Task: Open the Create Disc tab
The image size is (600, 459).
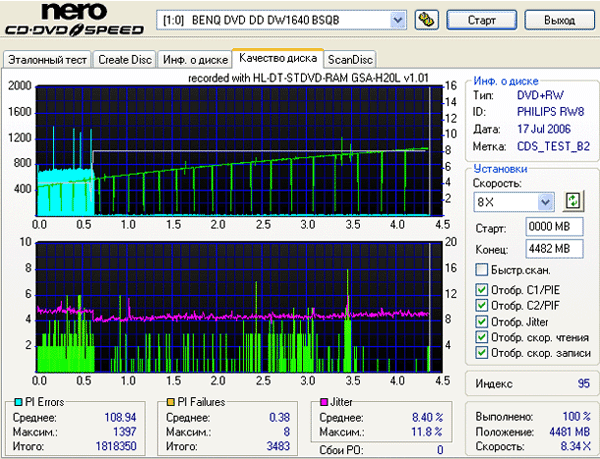Action: (125, 60)
